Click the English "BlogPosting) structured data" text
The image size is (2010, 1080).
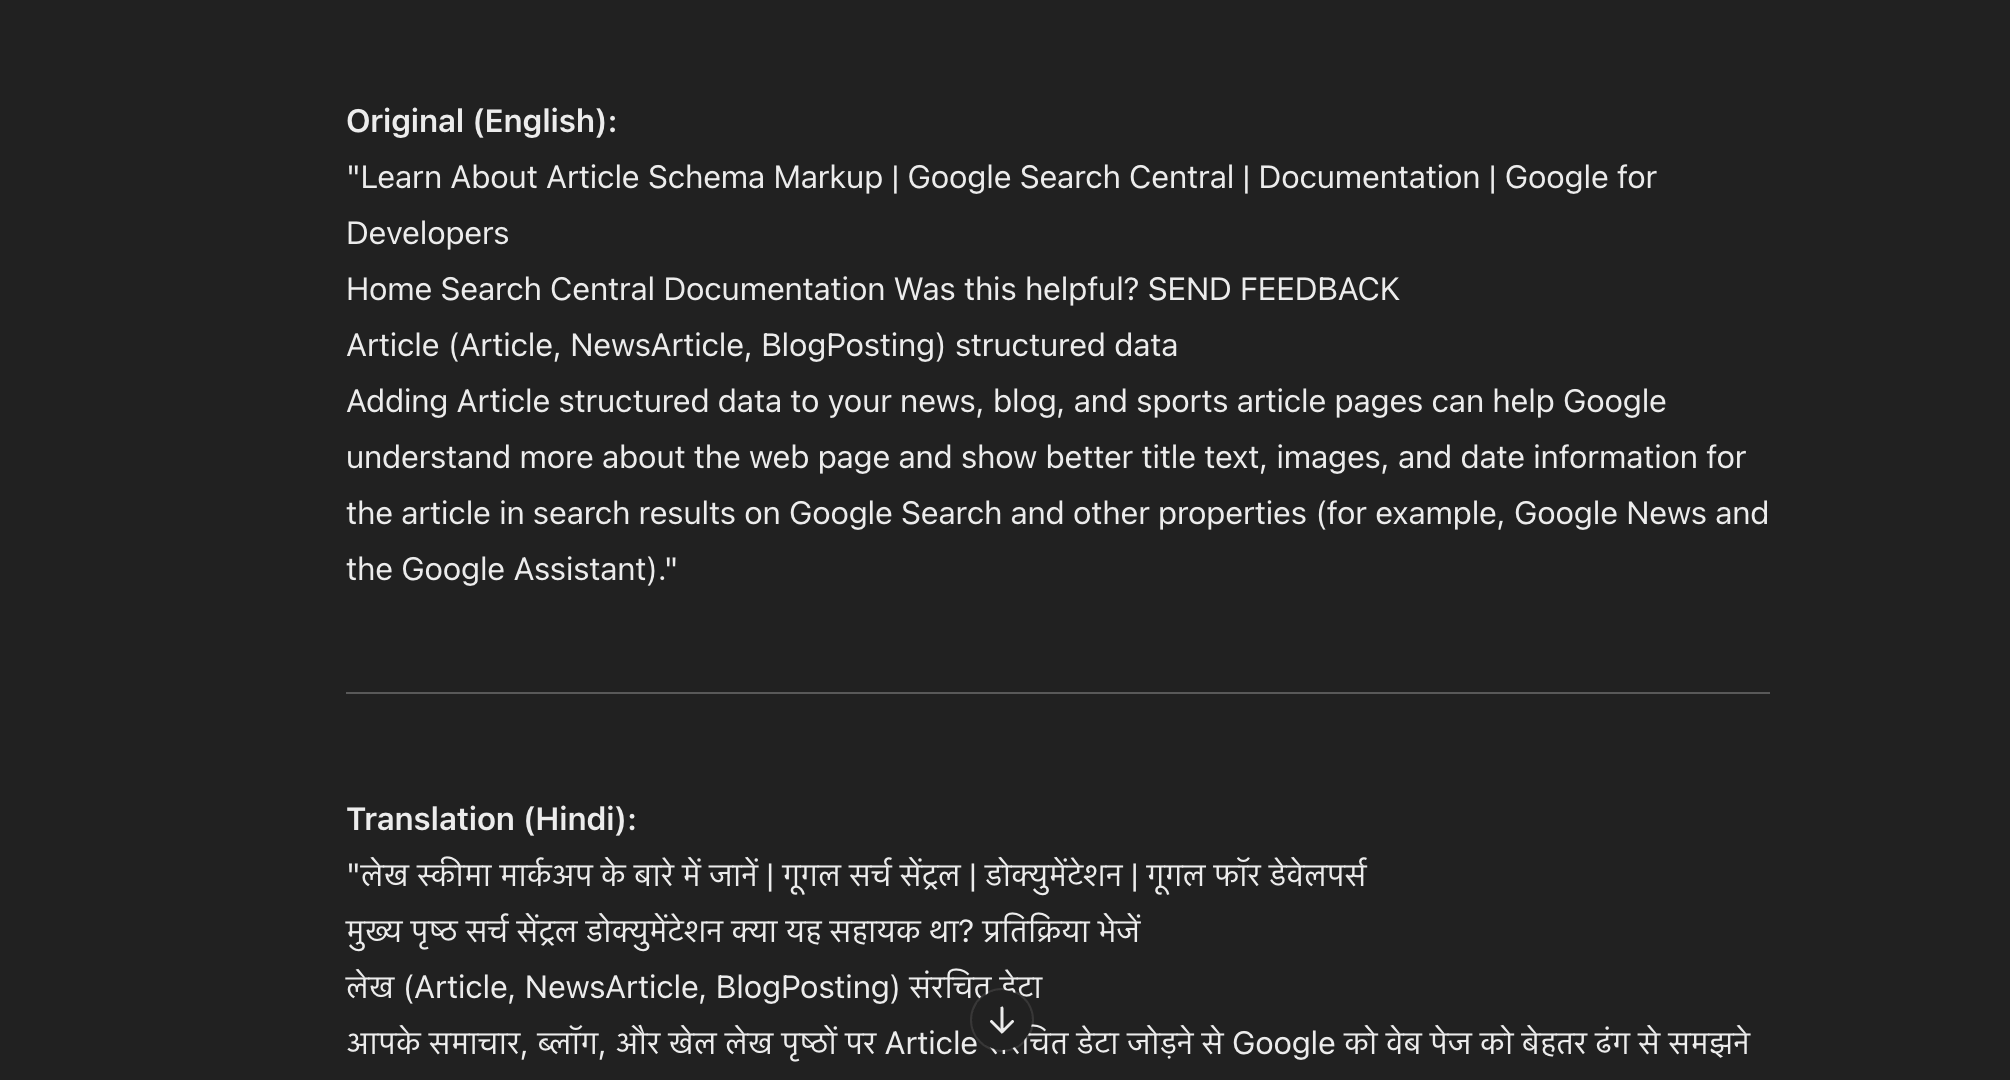coord(968,345)
